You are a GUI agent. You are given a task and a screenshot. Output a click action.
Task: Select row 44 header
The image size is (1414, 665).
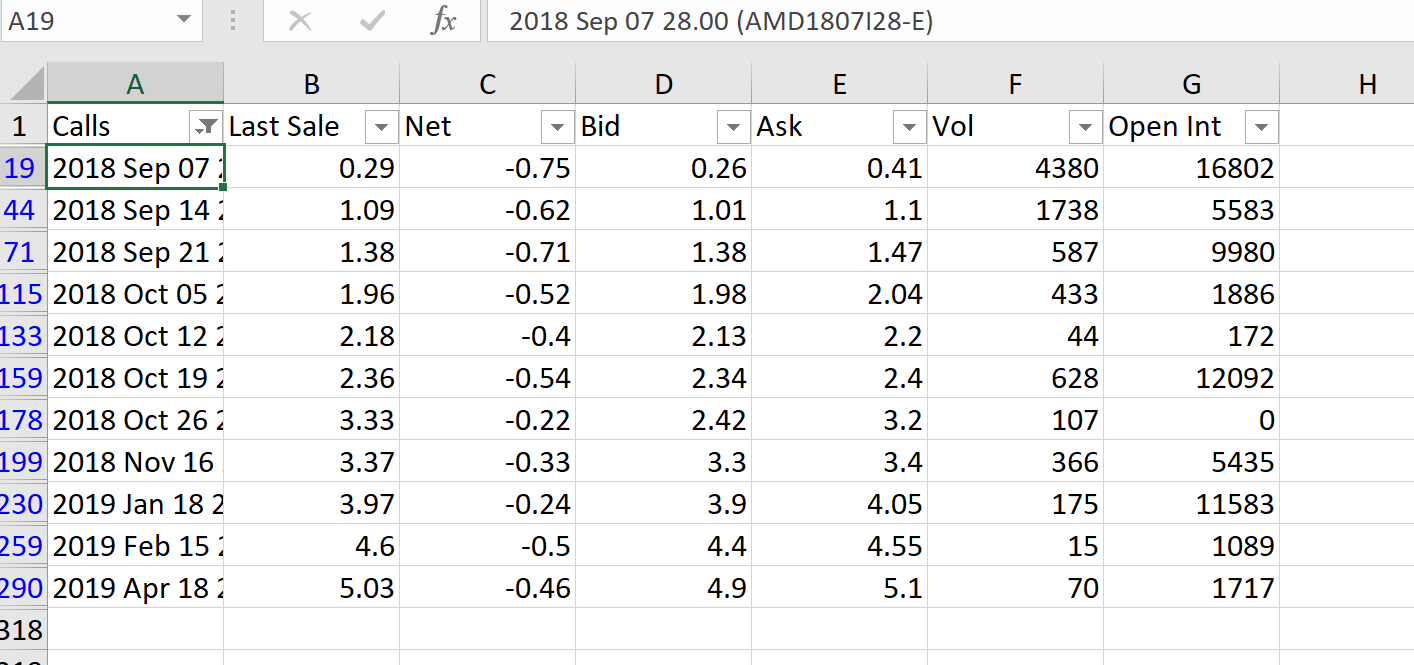(x=22, y=210)
